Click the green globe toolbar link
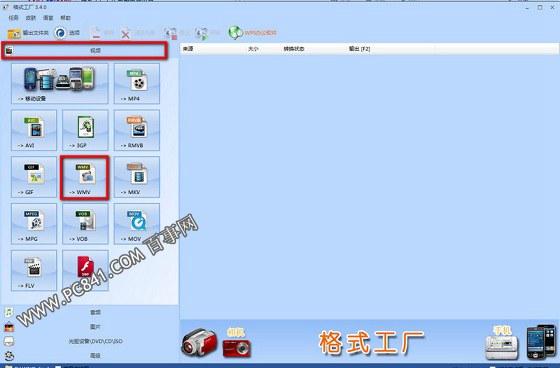Screen dimensions: 560x368 252,33
